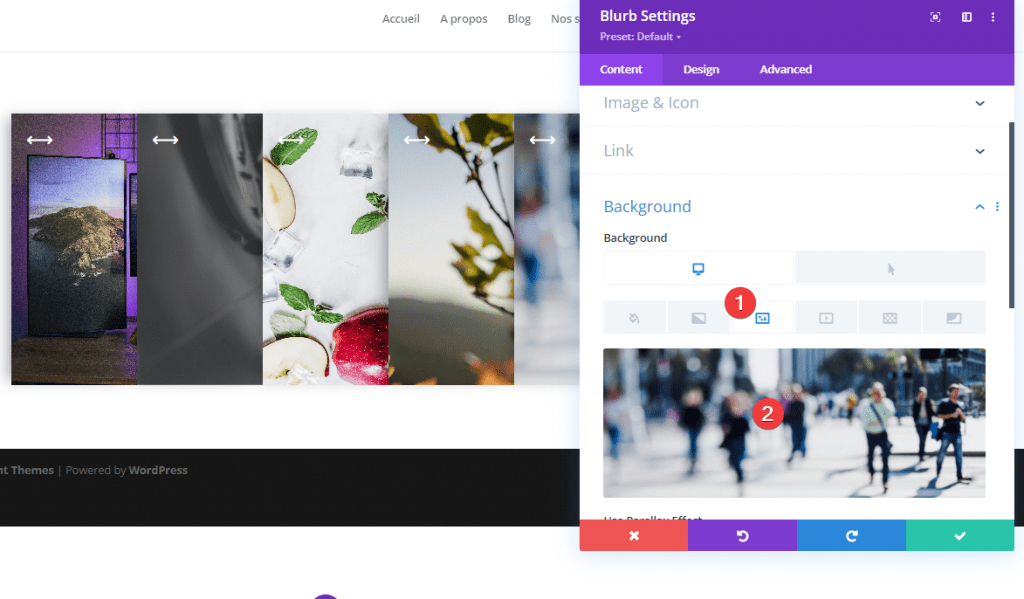The image size is (1024, 599).
Task: Open the Preset: Default dropdown
Action: point(640,37)
